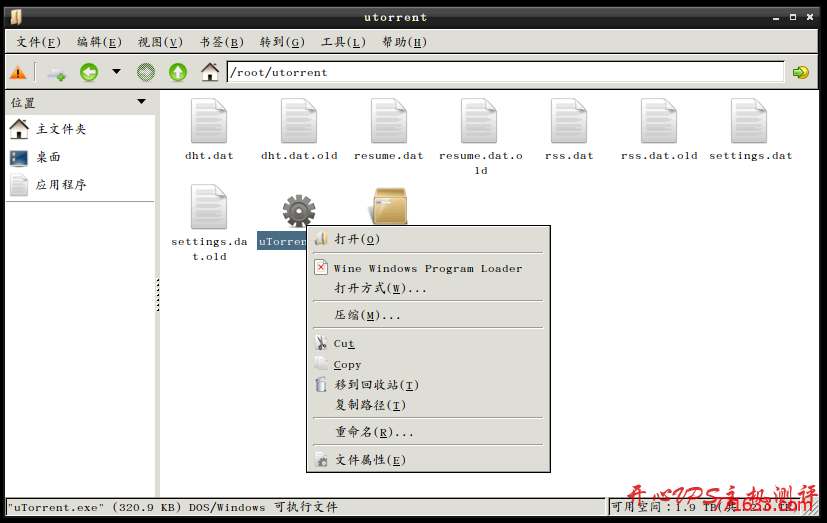Go to home folder toolbar icon
The height and width of the screenshot is (523, 827).
pos(210,72)
